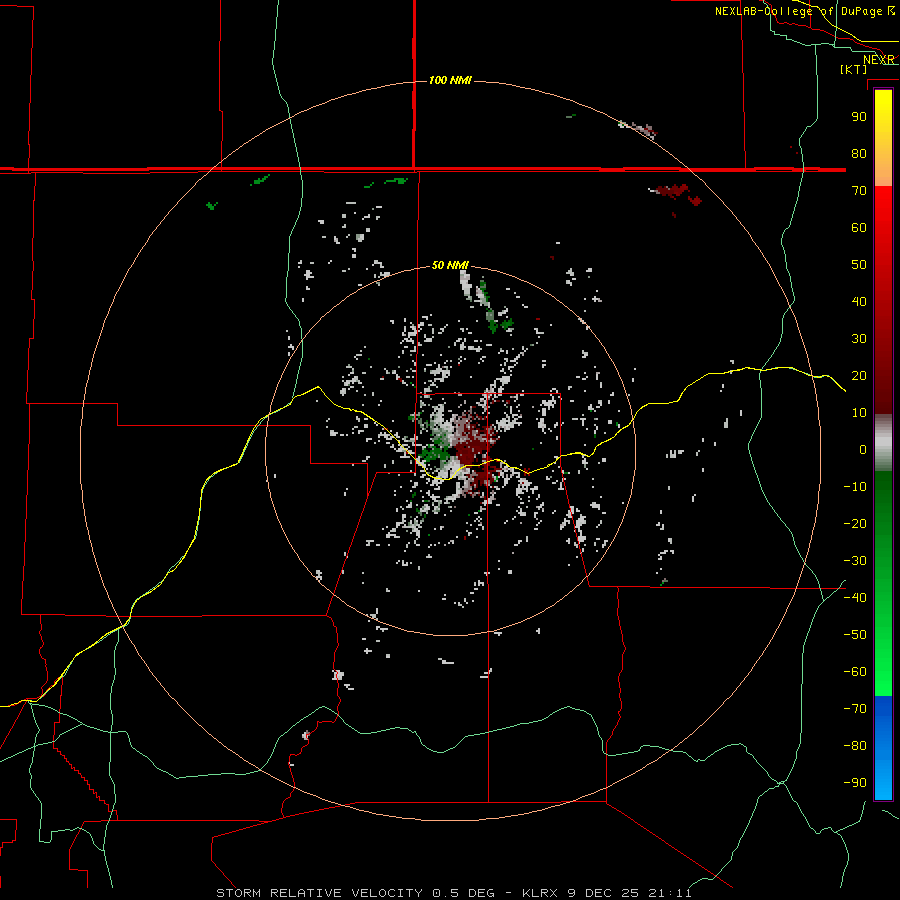Click the gray zero-velocity segment of color bar

coord(883,443)
